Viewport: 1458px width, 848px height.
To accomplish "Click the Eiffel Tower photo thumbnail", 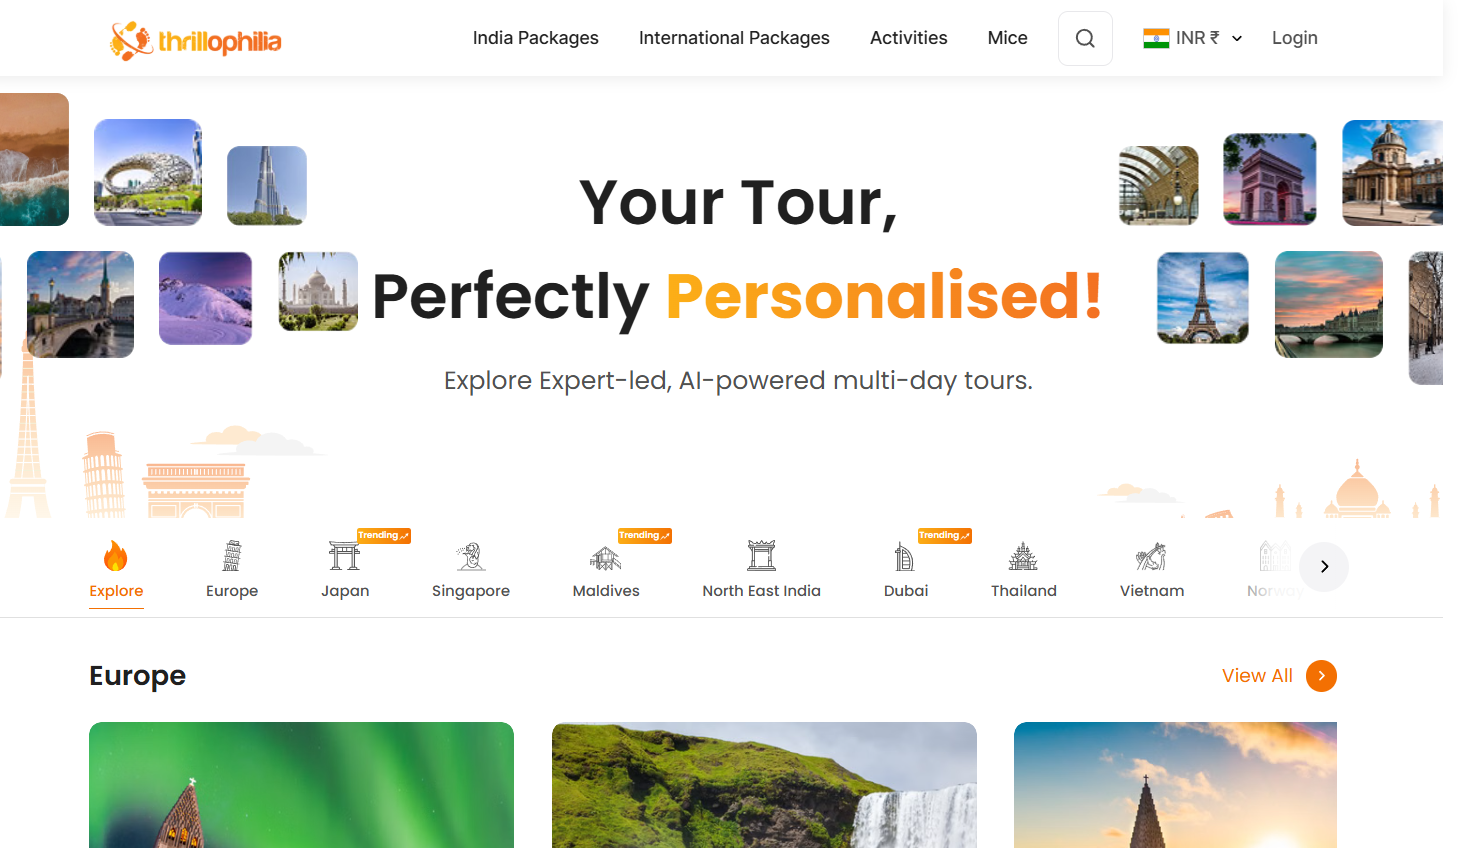I will 1203,298.
